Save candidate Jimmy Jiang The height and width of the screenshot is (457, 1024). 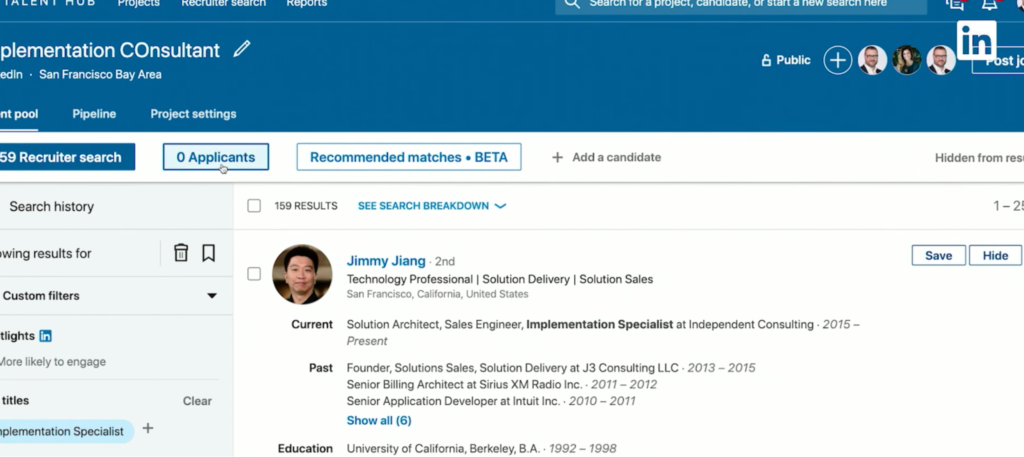tap(938, 256)
